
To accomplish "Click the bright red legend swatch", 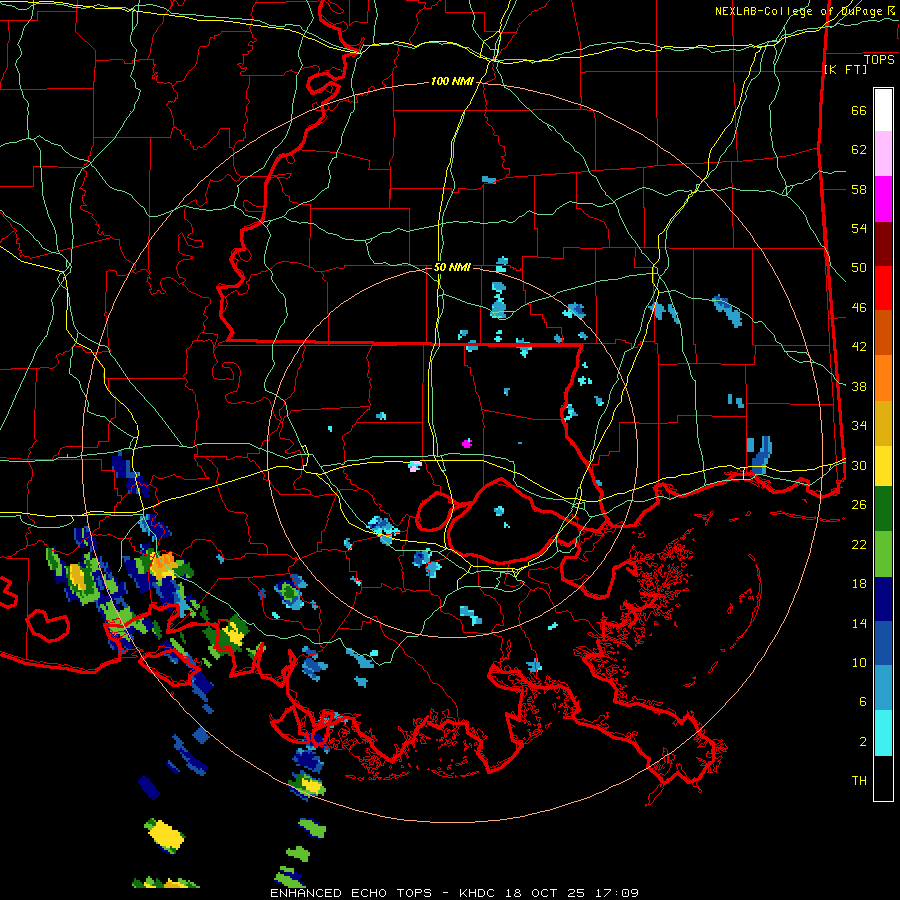I will (883, 289).
